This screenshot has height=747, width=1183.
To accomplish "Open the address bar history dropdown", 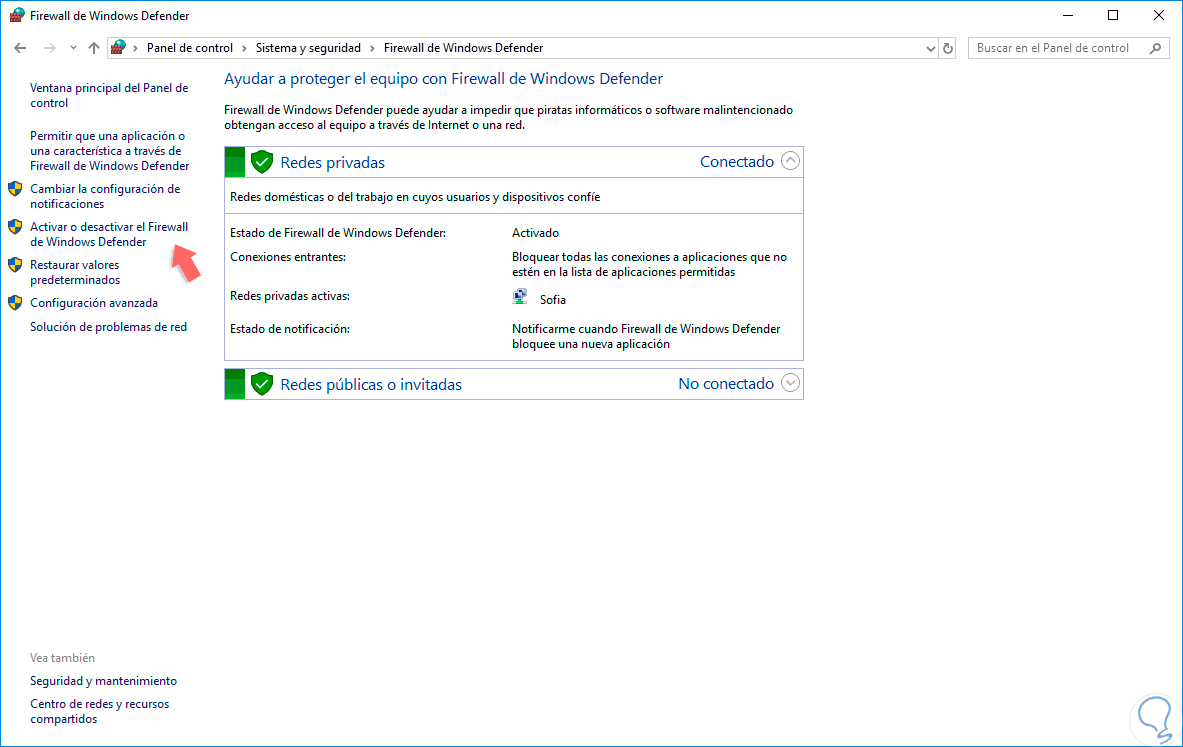I will (930, 48).
